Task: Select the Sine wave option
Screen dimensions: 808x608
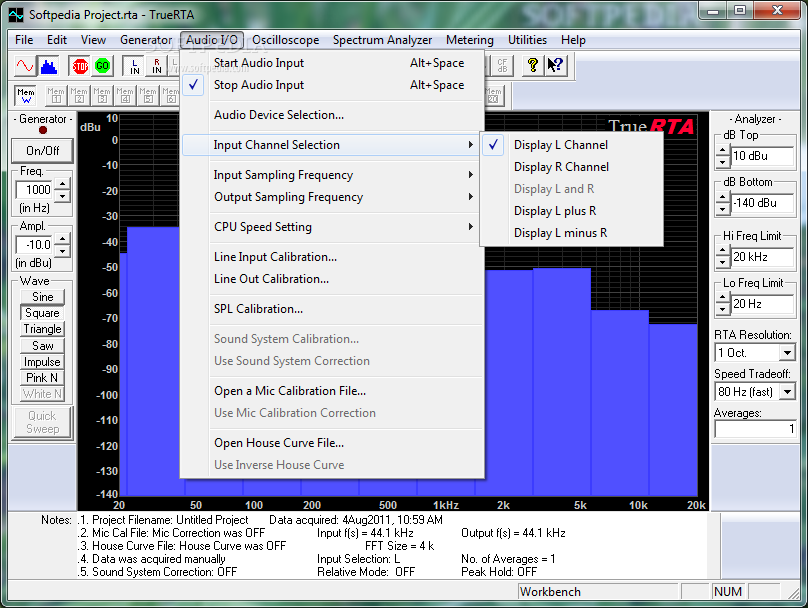Action: click(x=43, y=297)
